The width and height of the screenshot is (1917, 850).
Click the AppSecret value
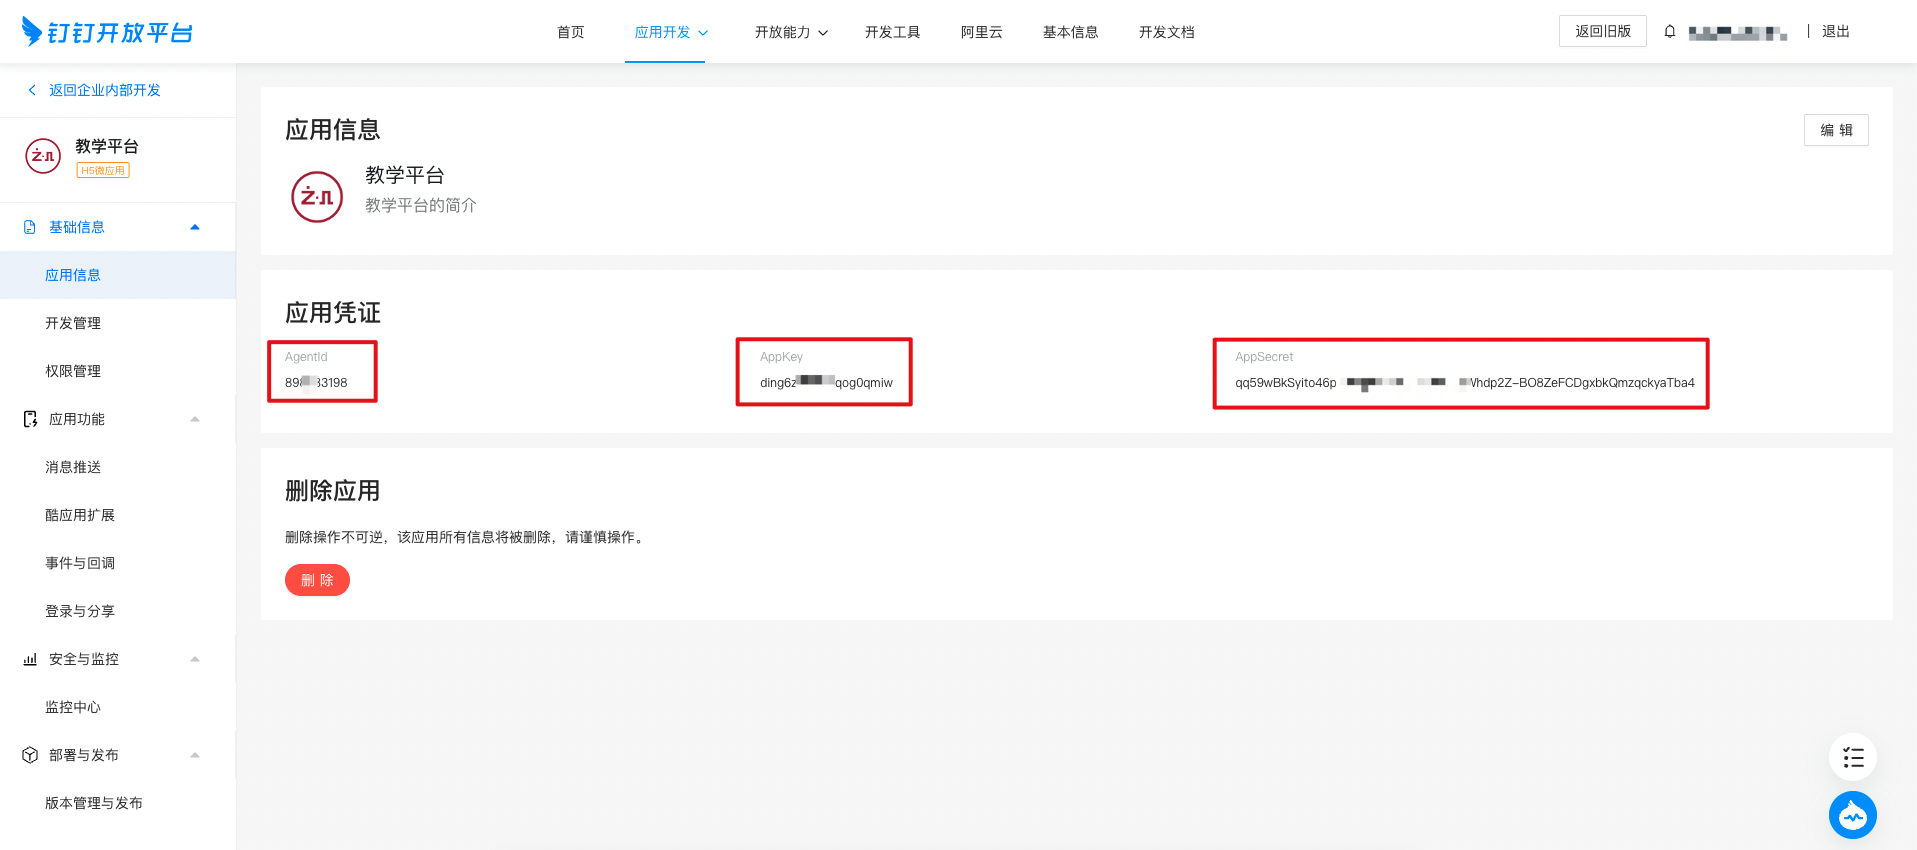[1465, 383]
